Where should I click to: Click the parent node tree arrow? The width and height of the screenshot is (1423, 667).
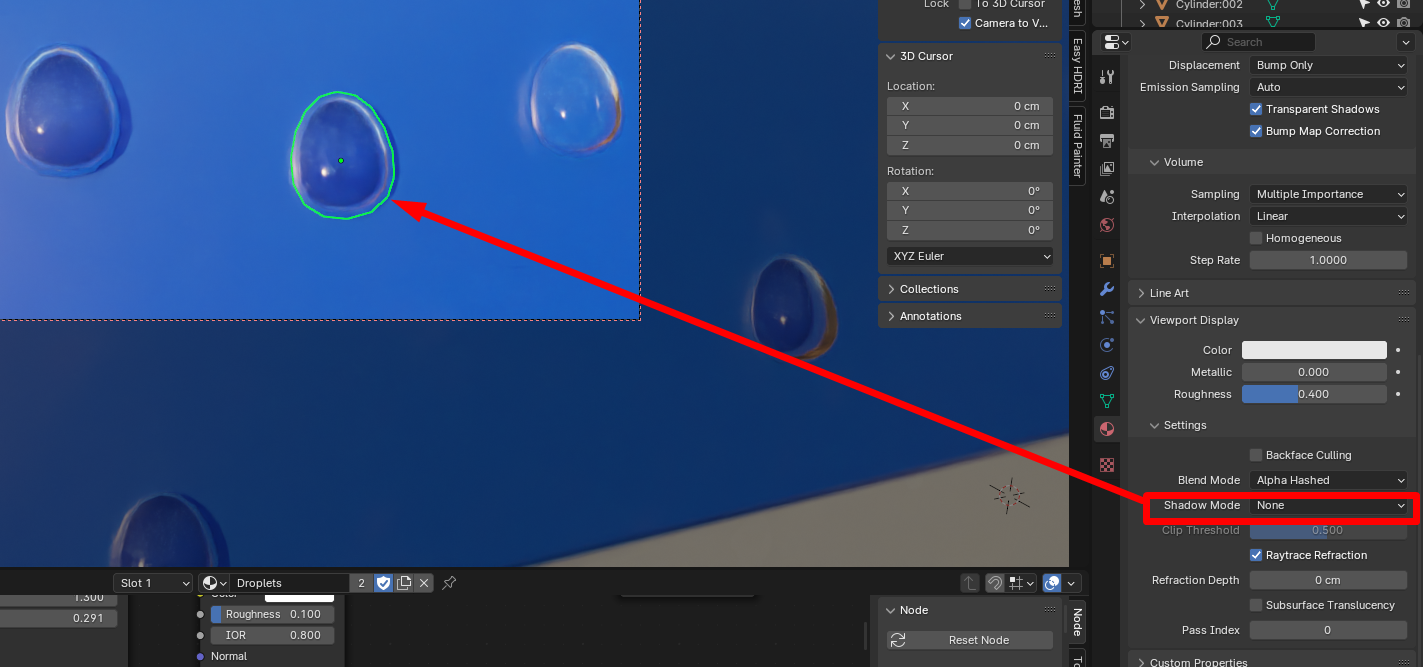(x=970, y=583)
